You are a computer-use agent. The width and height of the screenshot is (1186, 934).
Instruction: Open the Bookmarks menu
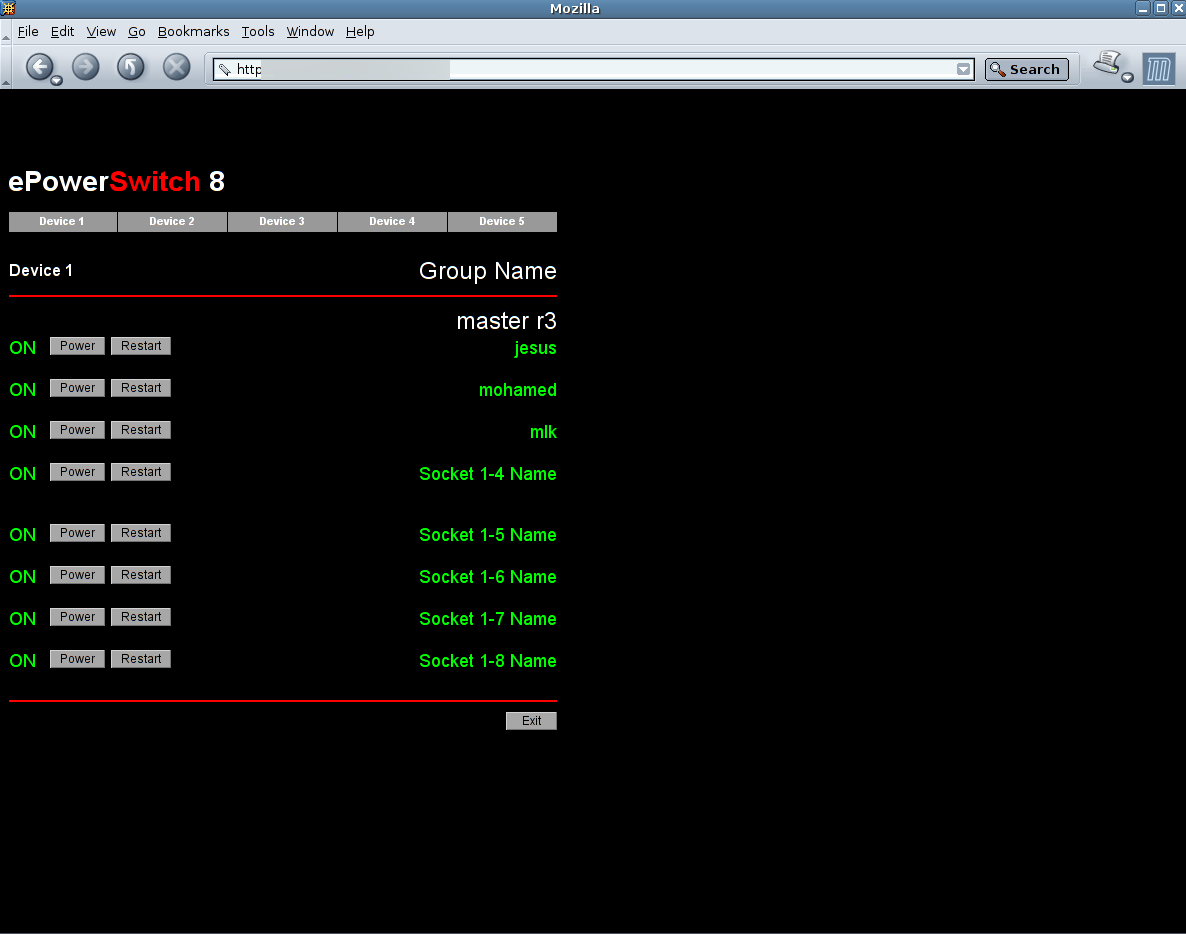[193, 31]
